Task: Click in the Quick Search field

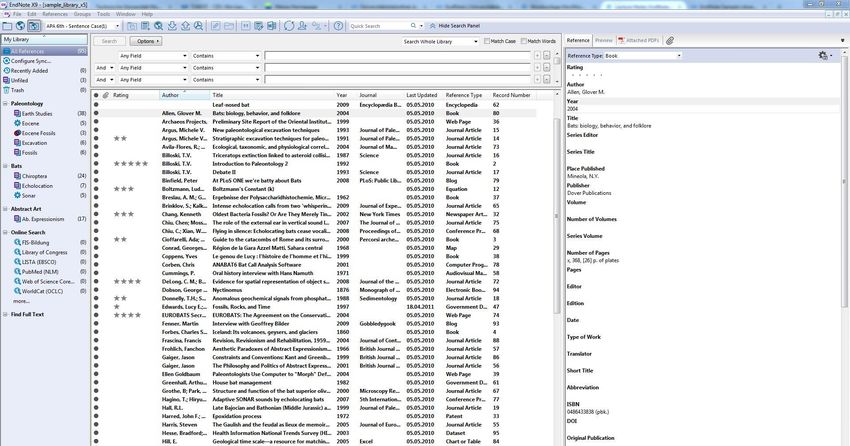Action: pos(379,26)
